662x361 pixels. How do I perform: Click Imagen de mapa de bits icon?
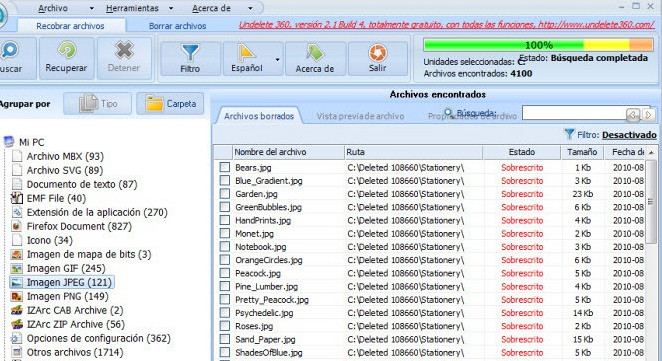[x=17, y=254]
